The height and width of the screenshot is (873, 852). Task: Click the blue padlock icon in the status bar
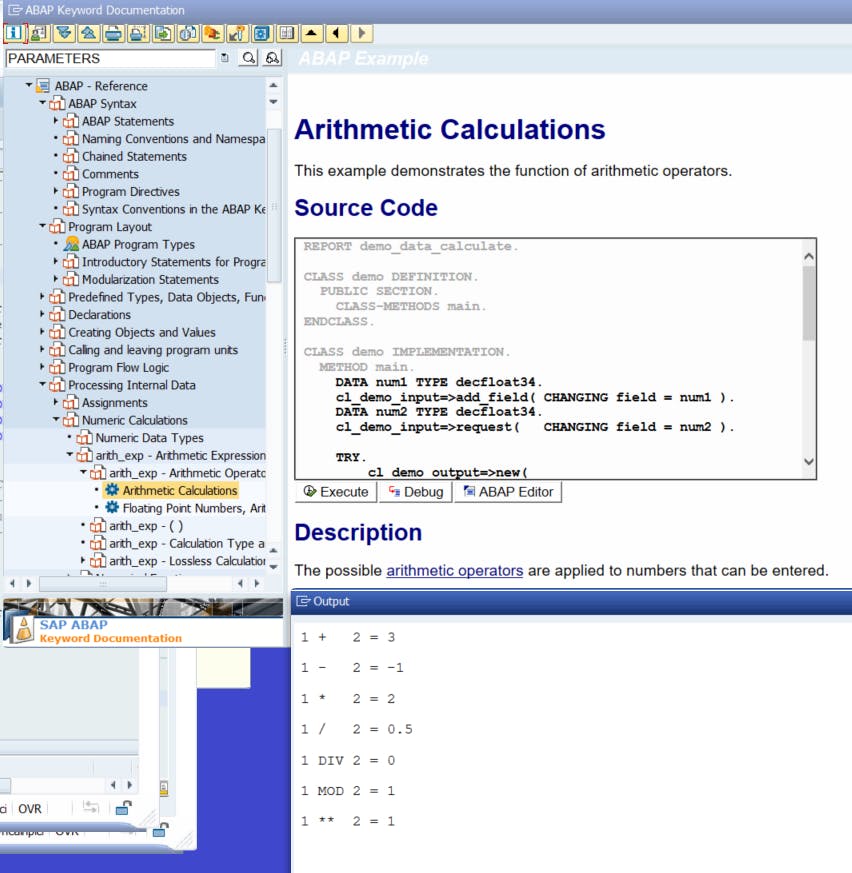tap(124, 808)
